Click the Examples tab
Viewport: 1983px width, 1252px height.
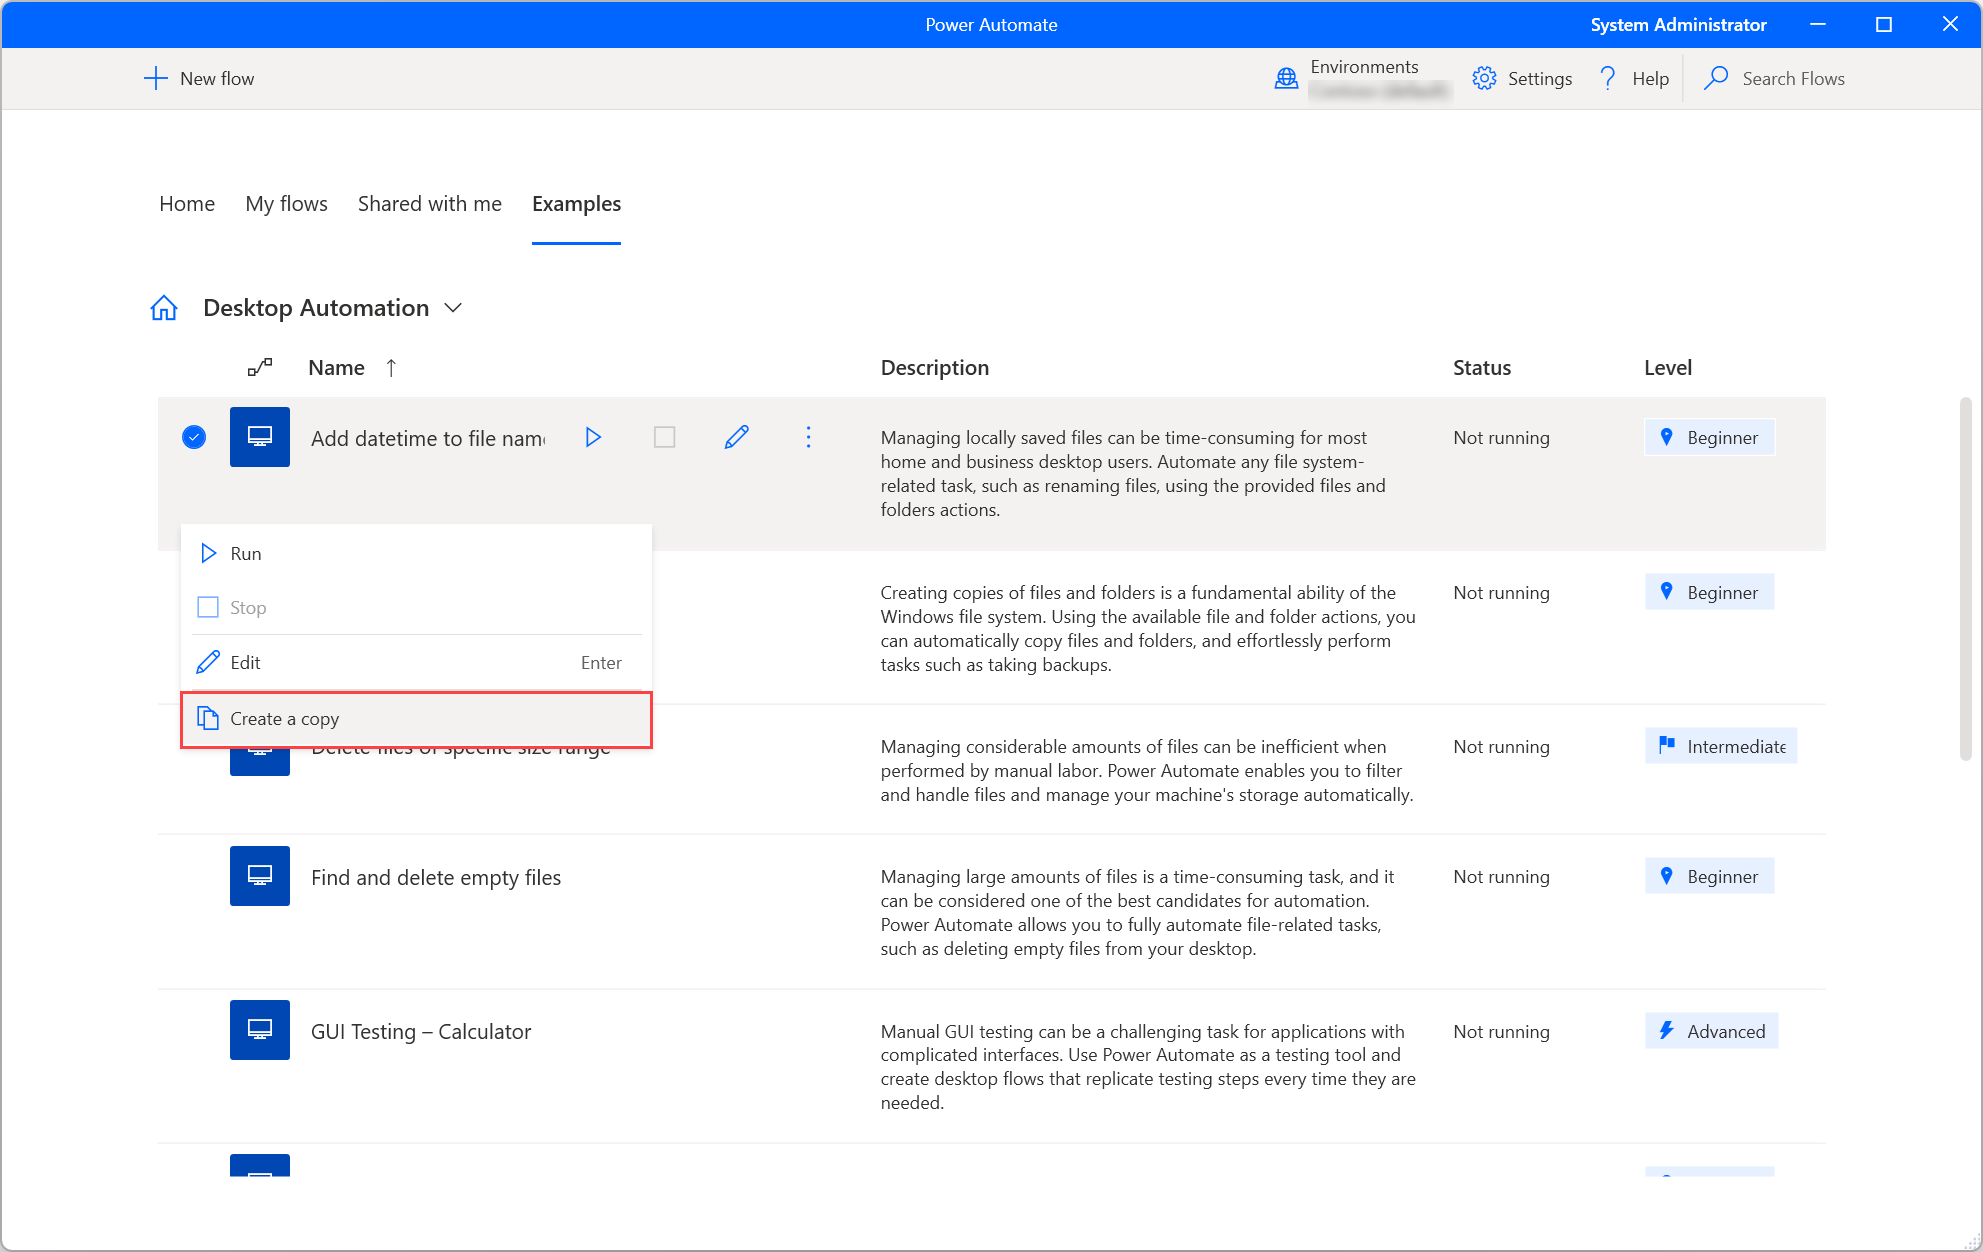point(577,203)
